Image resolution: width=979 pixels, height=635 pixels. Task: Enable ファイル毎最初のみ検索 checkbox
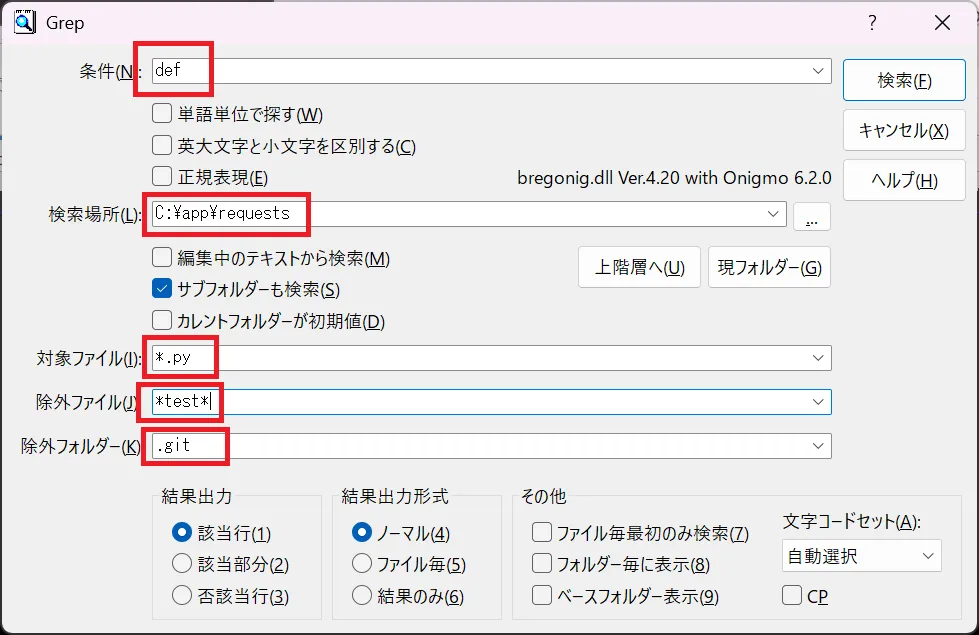[542, 533]
